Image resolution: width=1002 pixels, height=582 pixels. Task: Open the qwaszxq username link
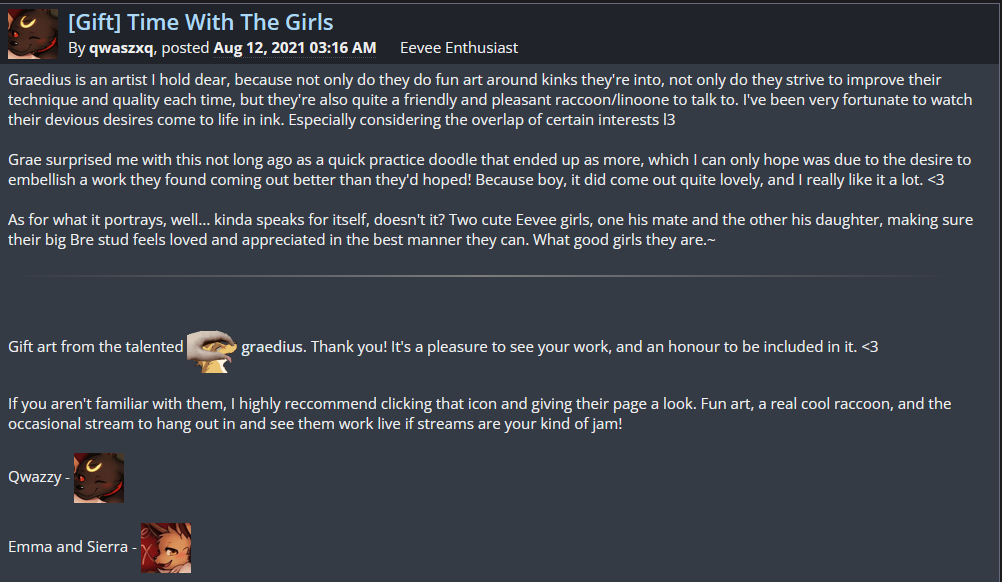(x=122, y=48)
